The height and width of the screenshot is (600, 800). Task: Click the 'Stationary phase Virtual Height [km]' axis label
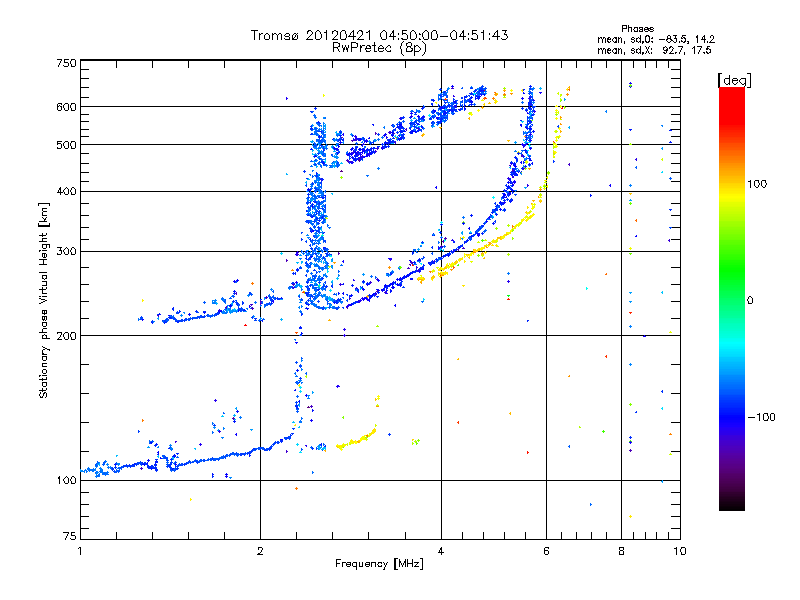(x=43, y=300)
